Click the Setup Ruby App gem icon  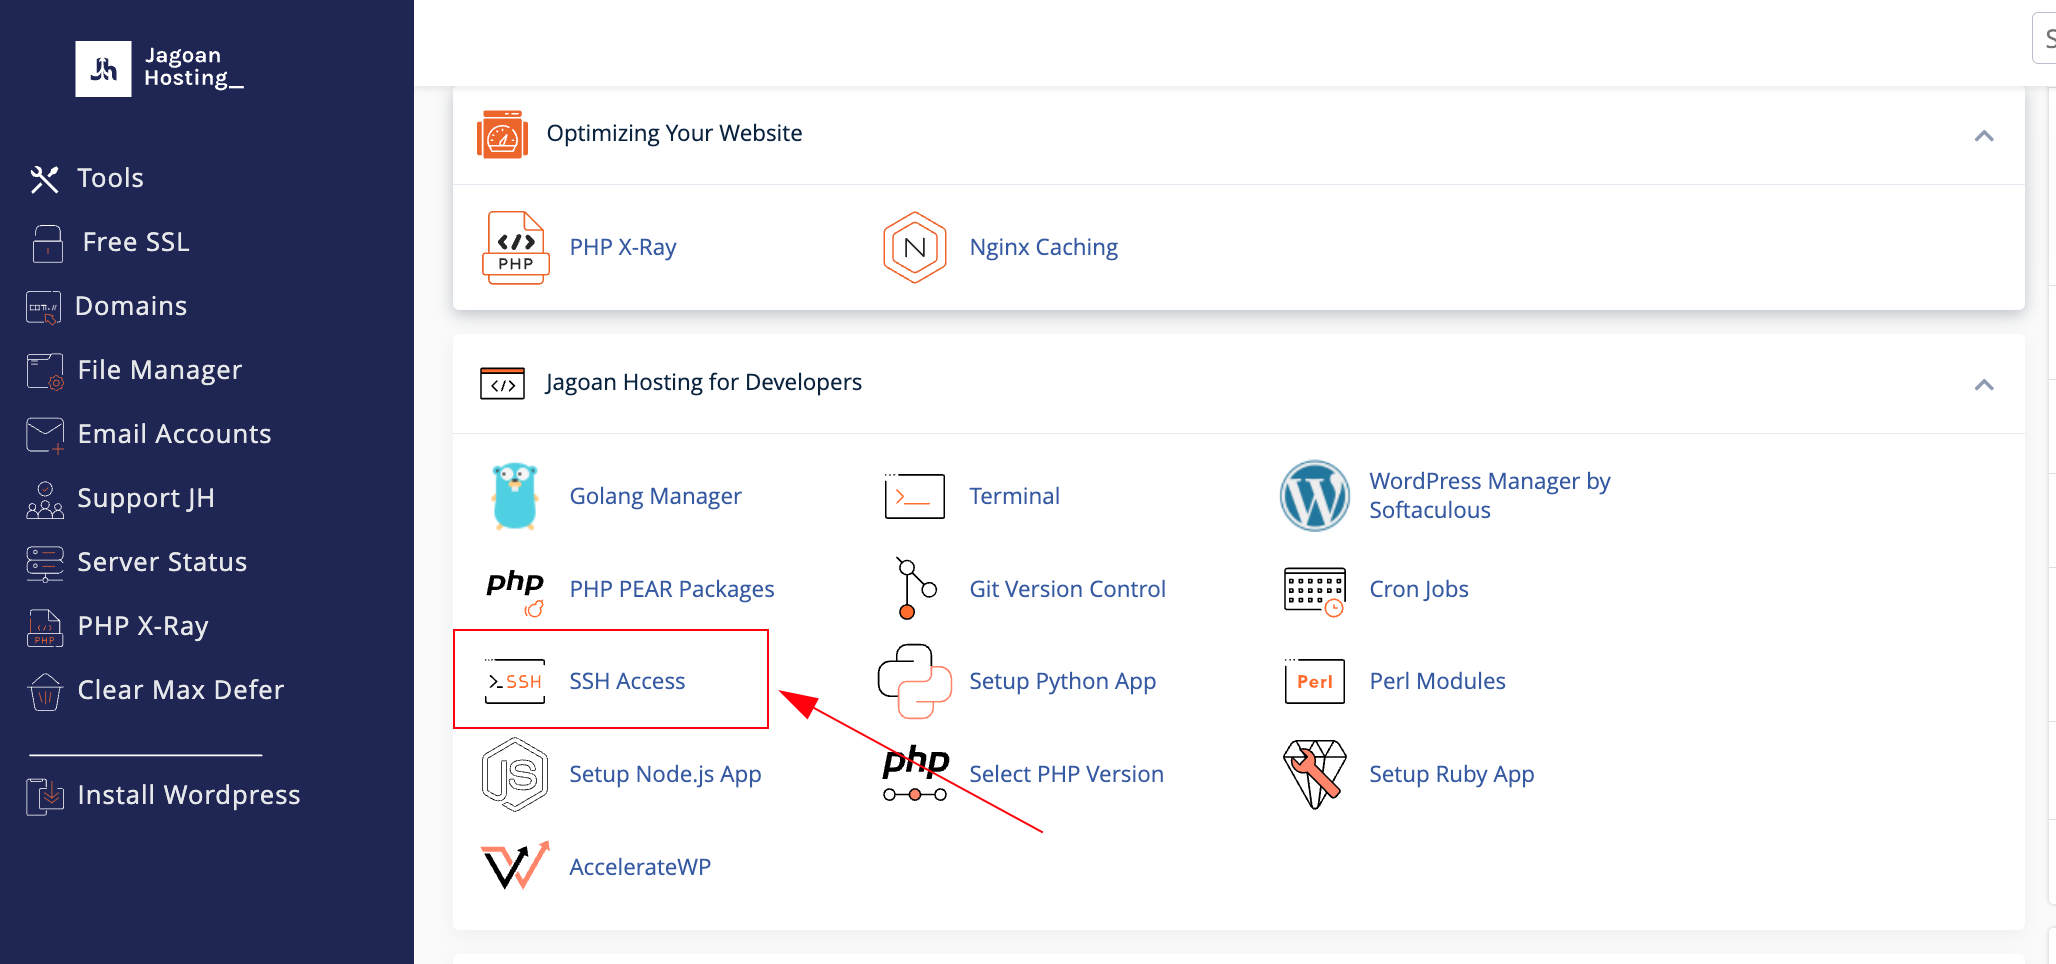coord(1314,774)
